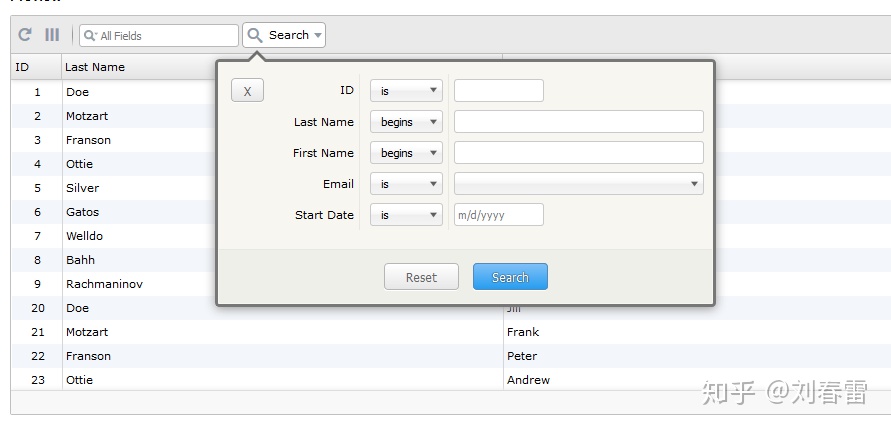Open the show/hide columns icon
Viewport: 891px width, 429px height.
click(52, 35)
